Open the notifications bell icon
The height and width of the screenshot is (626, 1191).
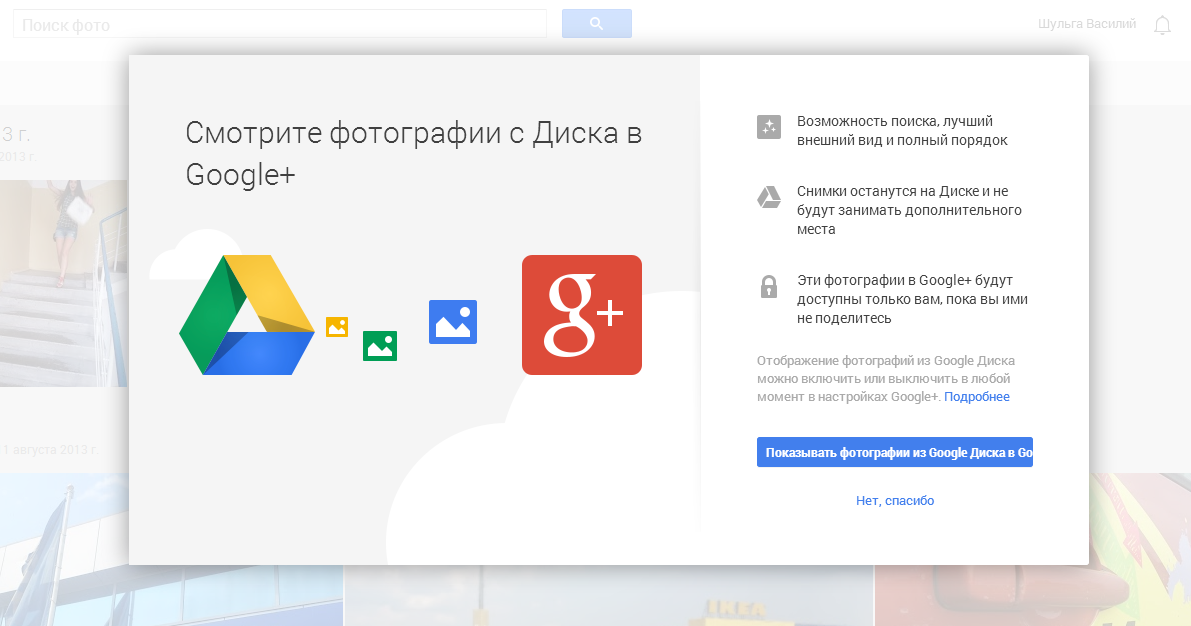(x=1161, y=25)
